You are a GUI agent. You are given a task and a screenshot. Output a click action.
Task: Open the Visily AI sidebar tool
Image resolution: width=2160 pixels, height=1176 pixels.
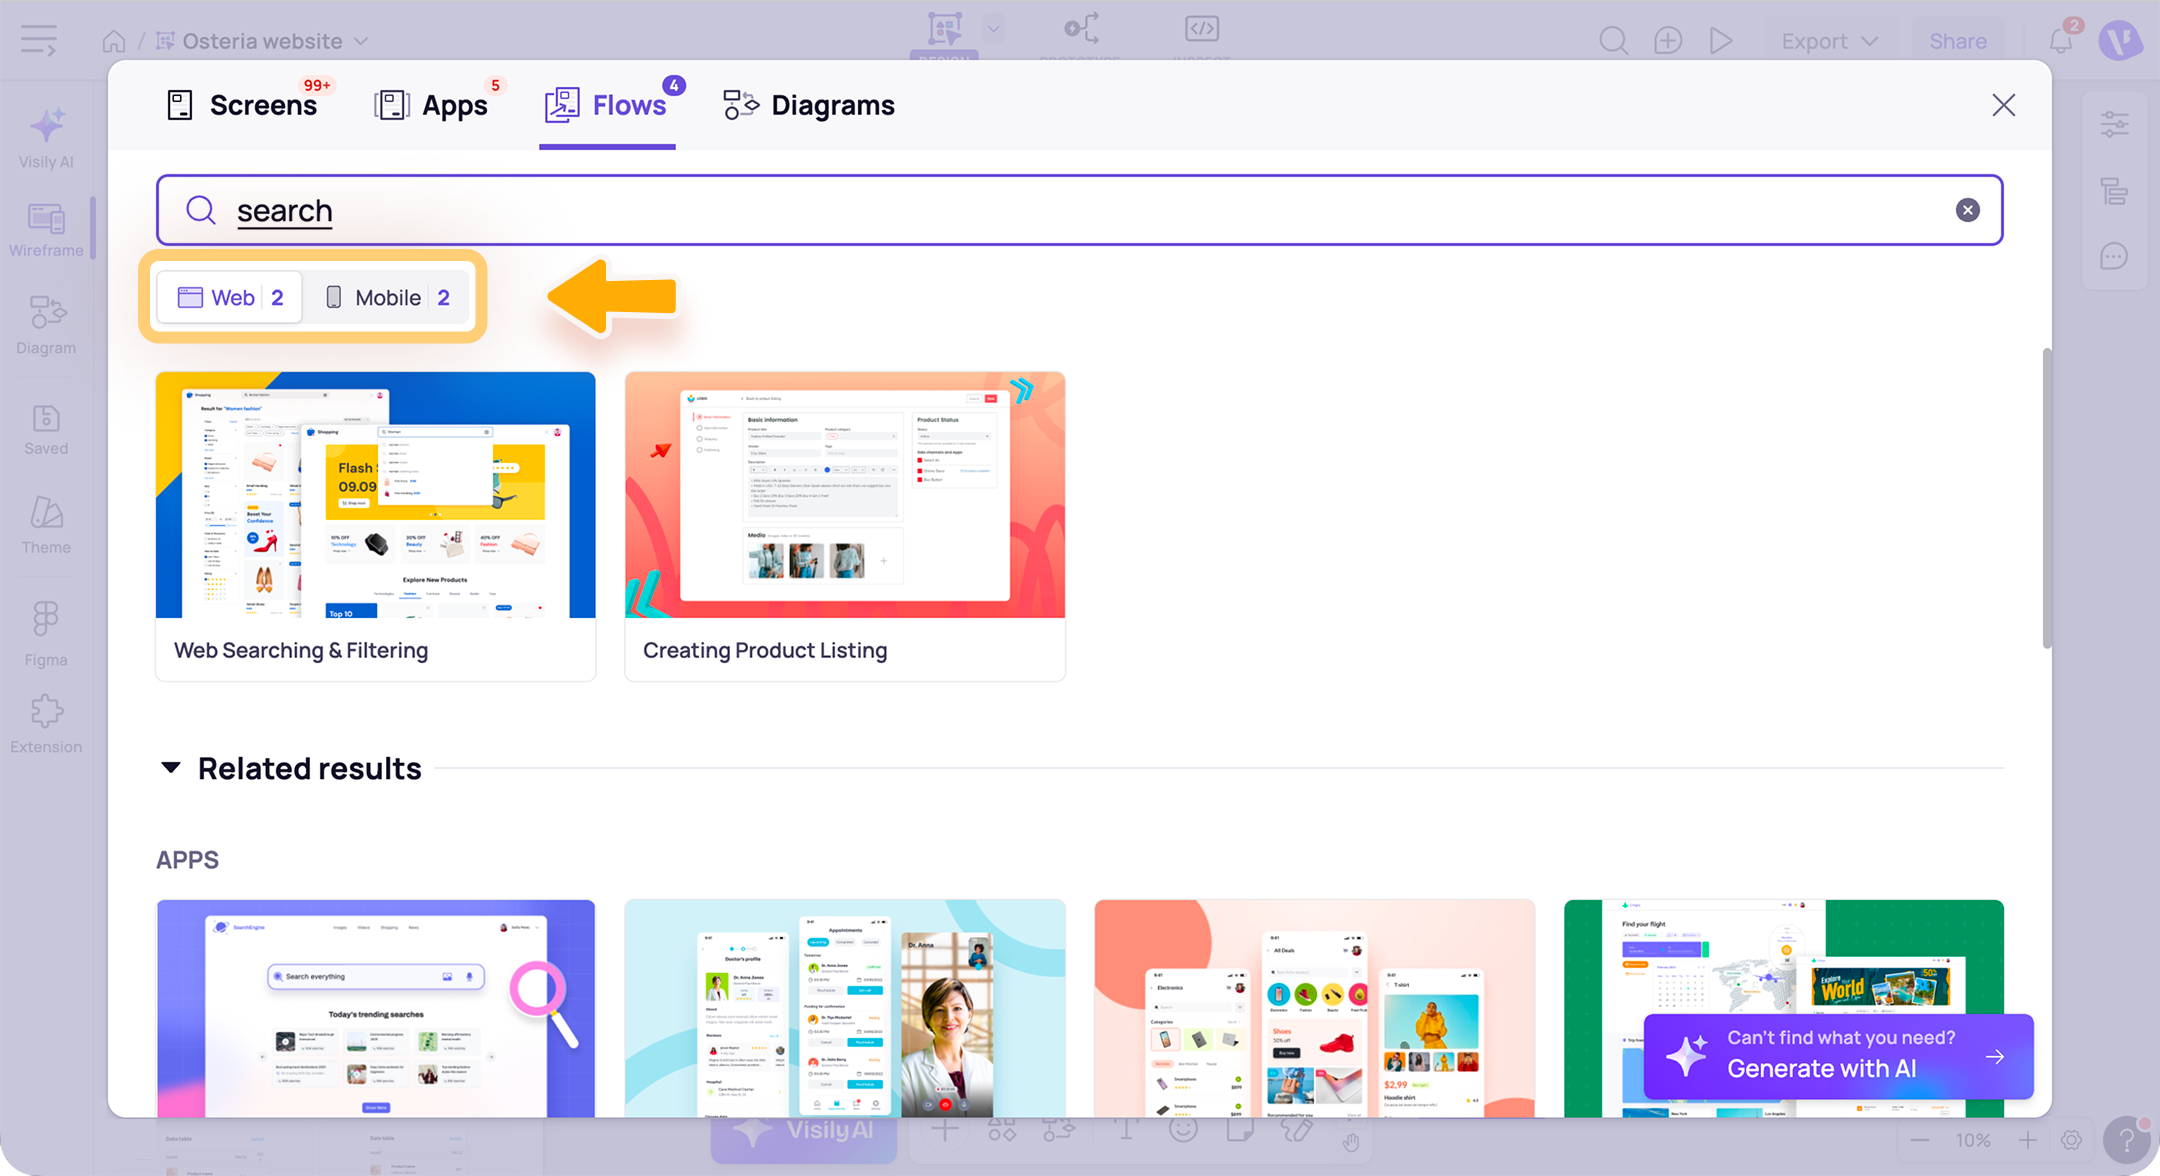pos(46,138)
